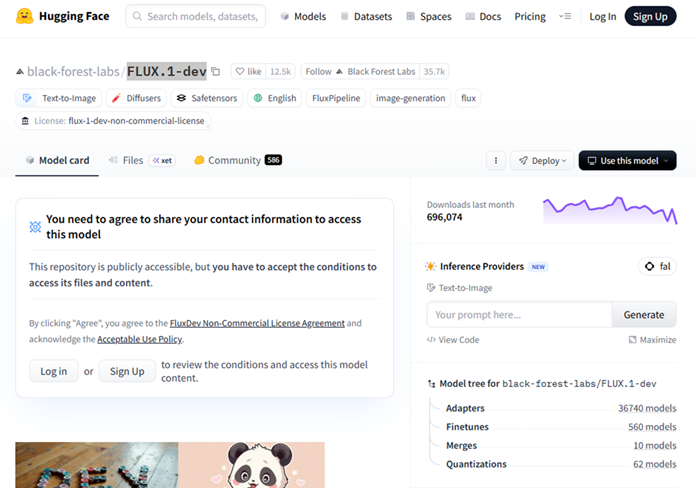View the 12.5k likes count
Screen dimensions: 700x488
click(x=280, y=71)
